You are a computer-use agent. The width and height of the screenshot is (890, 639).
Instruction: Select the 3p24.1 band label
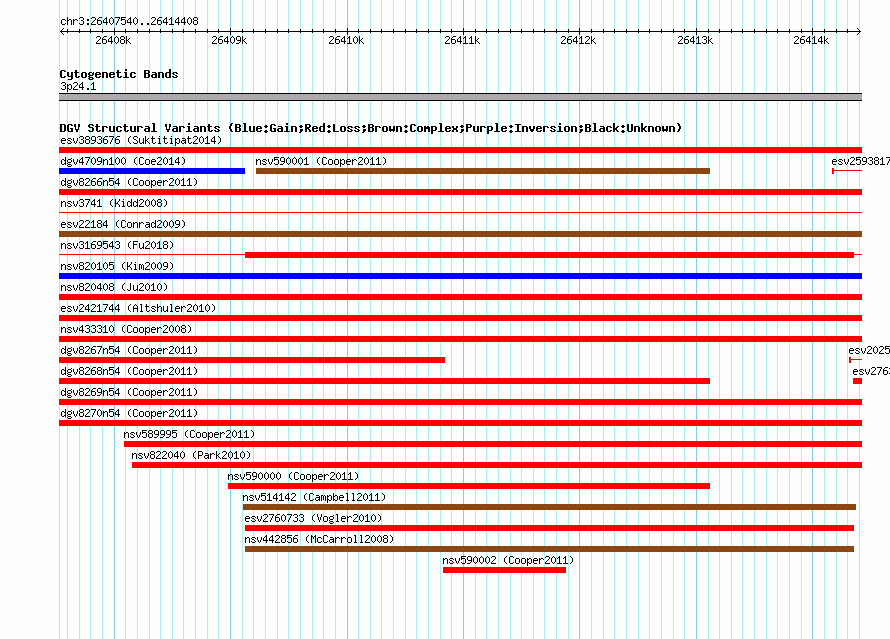(78, 86)
